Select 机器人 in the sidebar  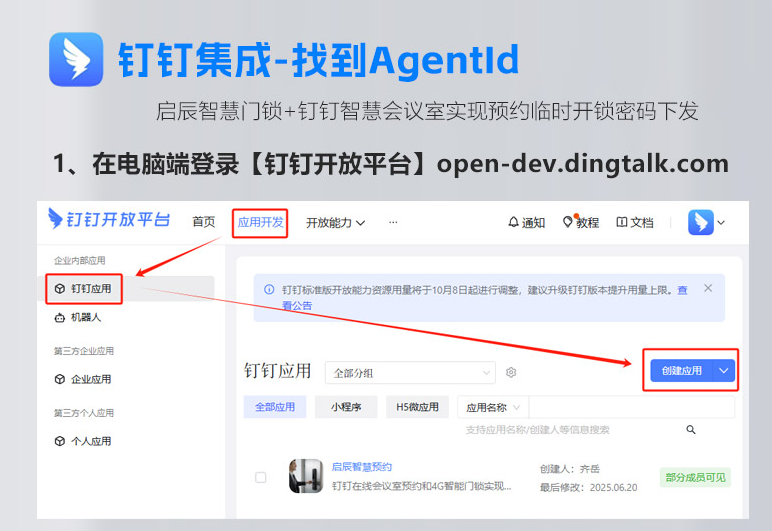click(x=86, y=317)
